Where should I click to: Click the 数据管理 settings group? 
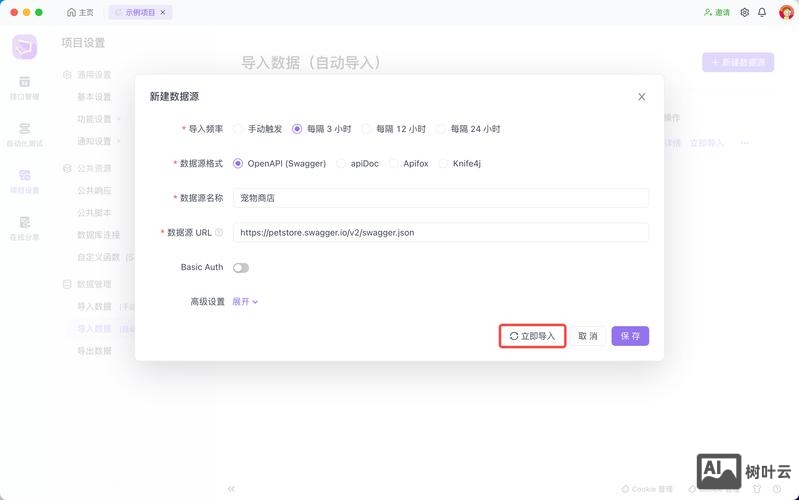(87, 284)
